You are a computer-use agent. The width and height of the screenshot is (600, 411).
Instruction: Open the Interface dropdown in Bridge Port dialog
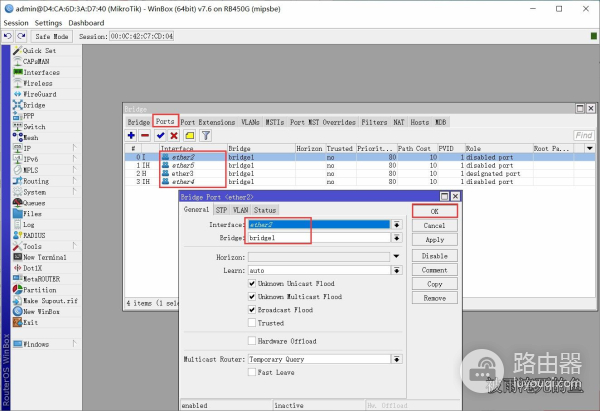coord(397,226)
